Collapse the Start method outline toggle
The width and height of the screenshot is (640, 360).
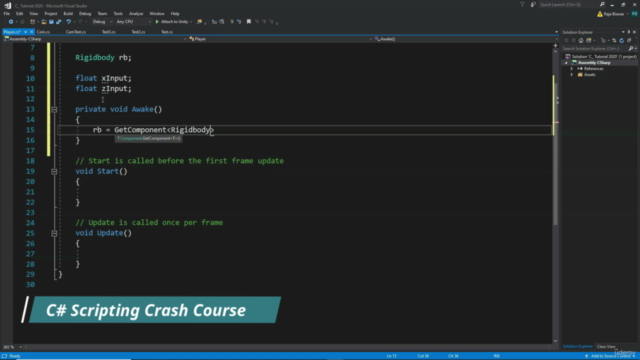click(x=54, y=171)
